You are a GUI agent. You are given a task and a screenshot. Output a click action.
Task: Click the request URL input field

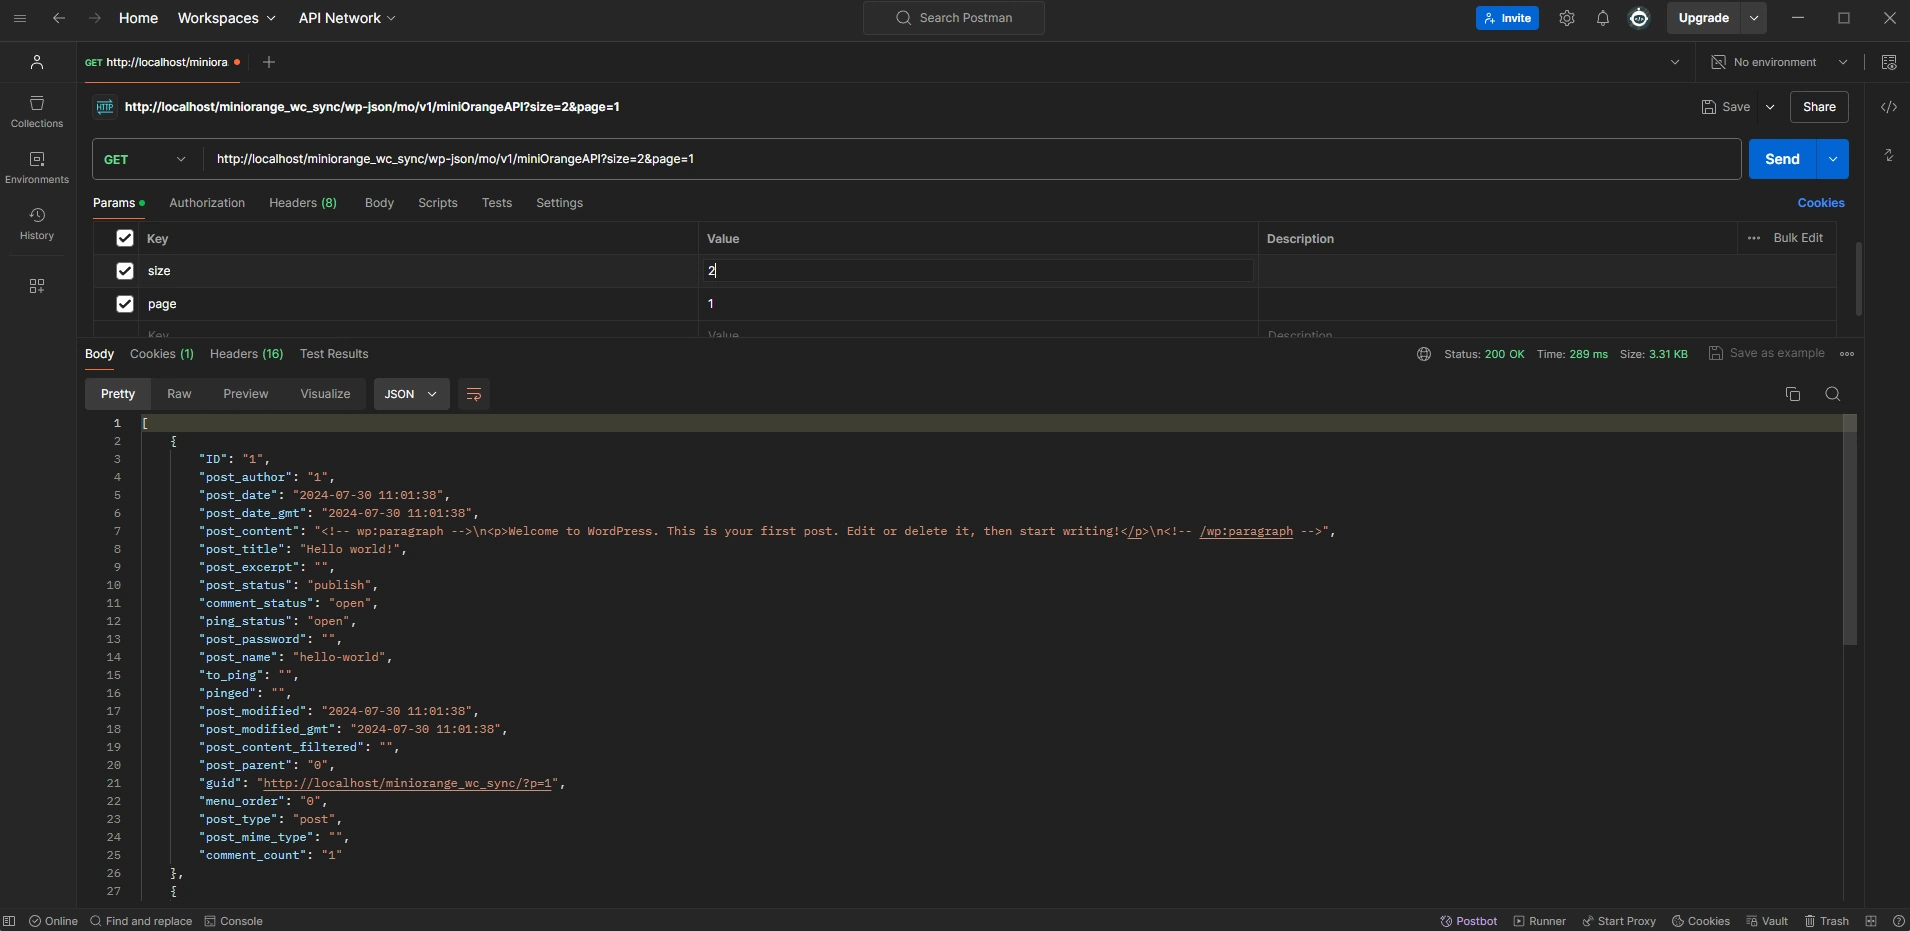[973, 159]
